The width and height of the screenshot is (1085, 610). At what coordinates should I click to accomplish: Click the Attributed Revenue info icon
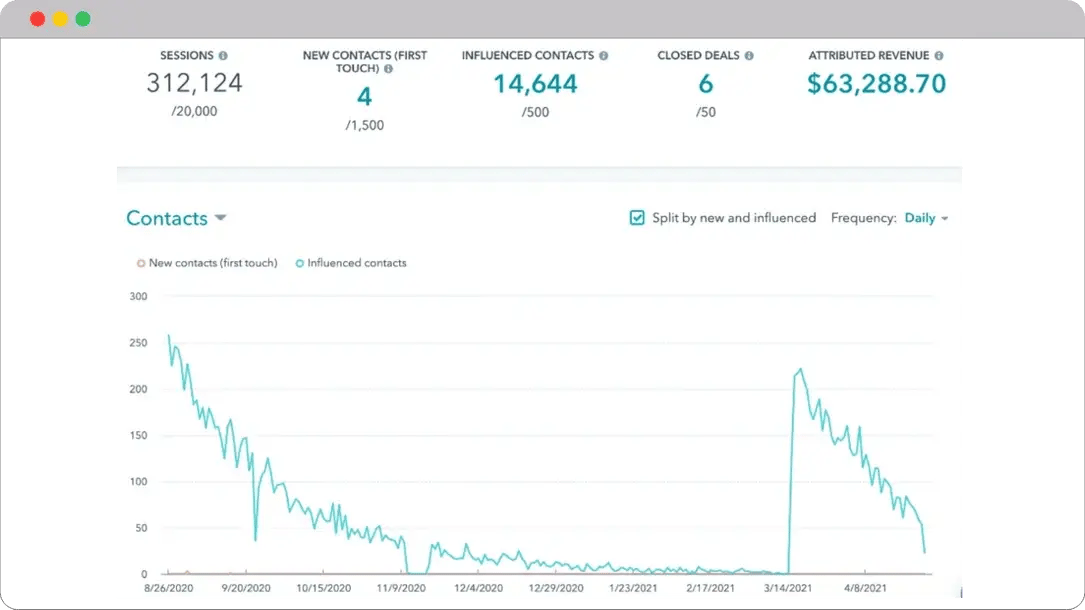tap(936, 56)
